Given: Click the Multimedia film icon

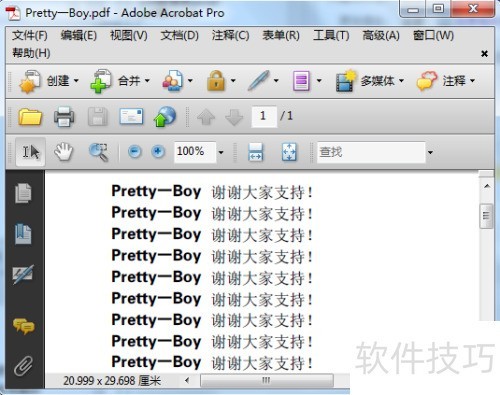Looking at the screenshot, I should click(x=346, y=81).
